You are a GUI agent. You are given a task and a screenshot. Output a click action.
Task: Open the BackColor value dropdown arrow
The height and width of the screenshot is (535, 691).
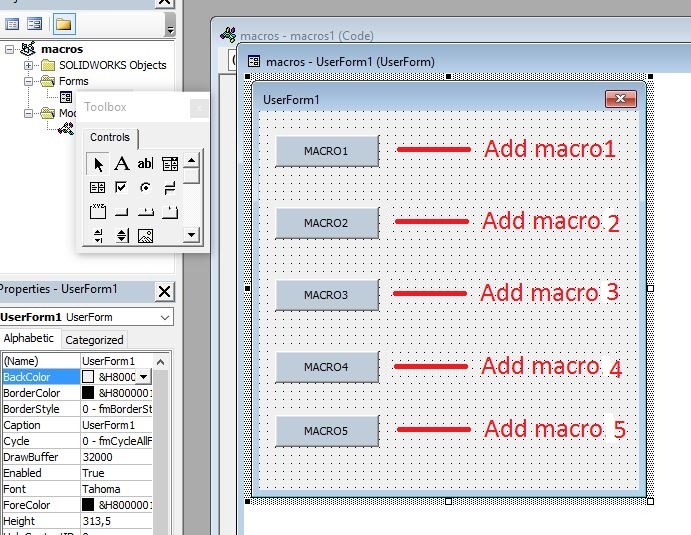pos(144,377)
